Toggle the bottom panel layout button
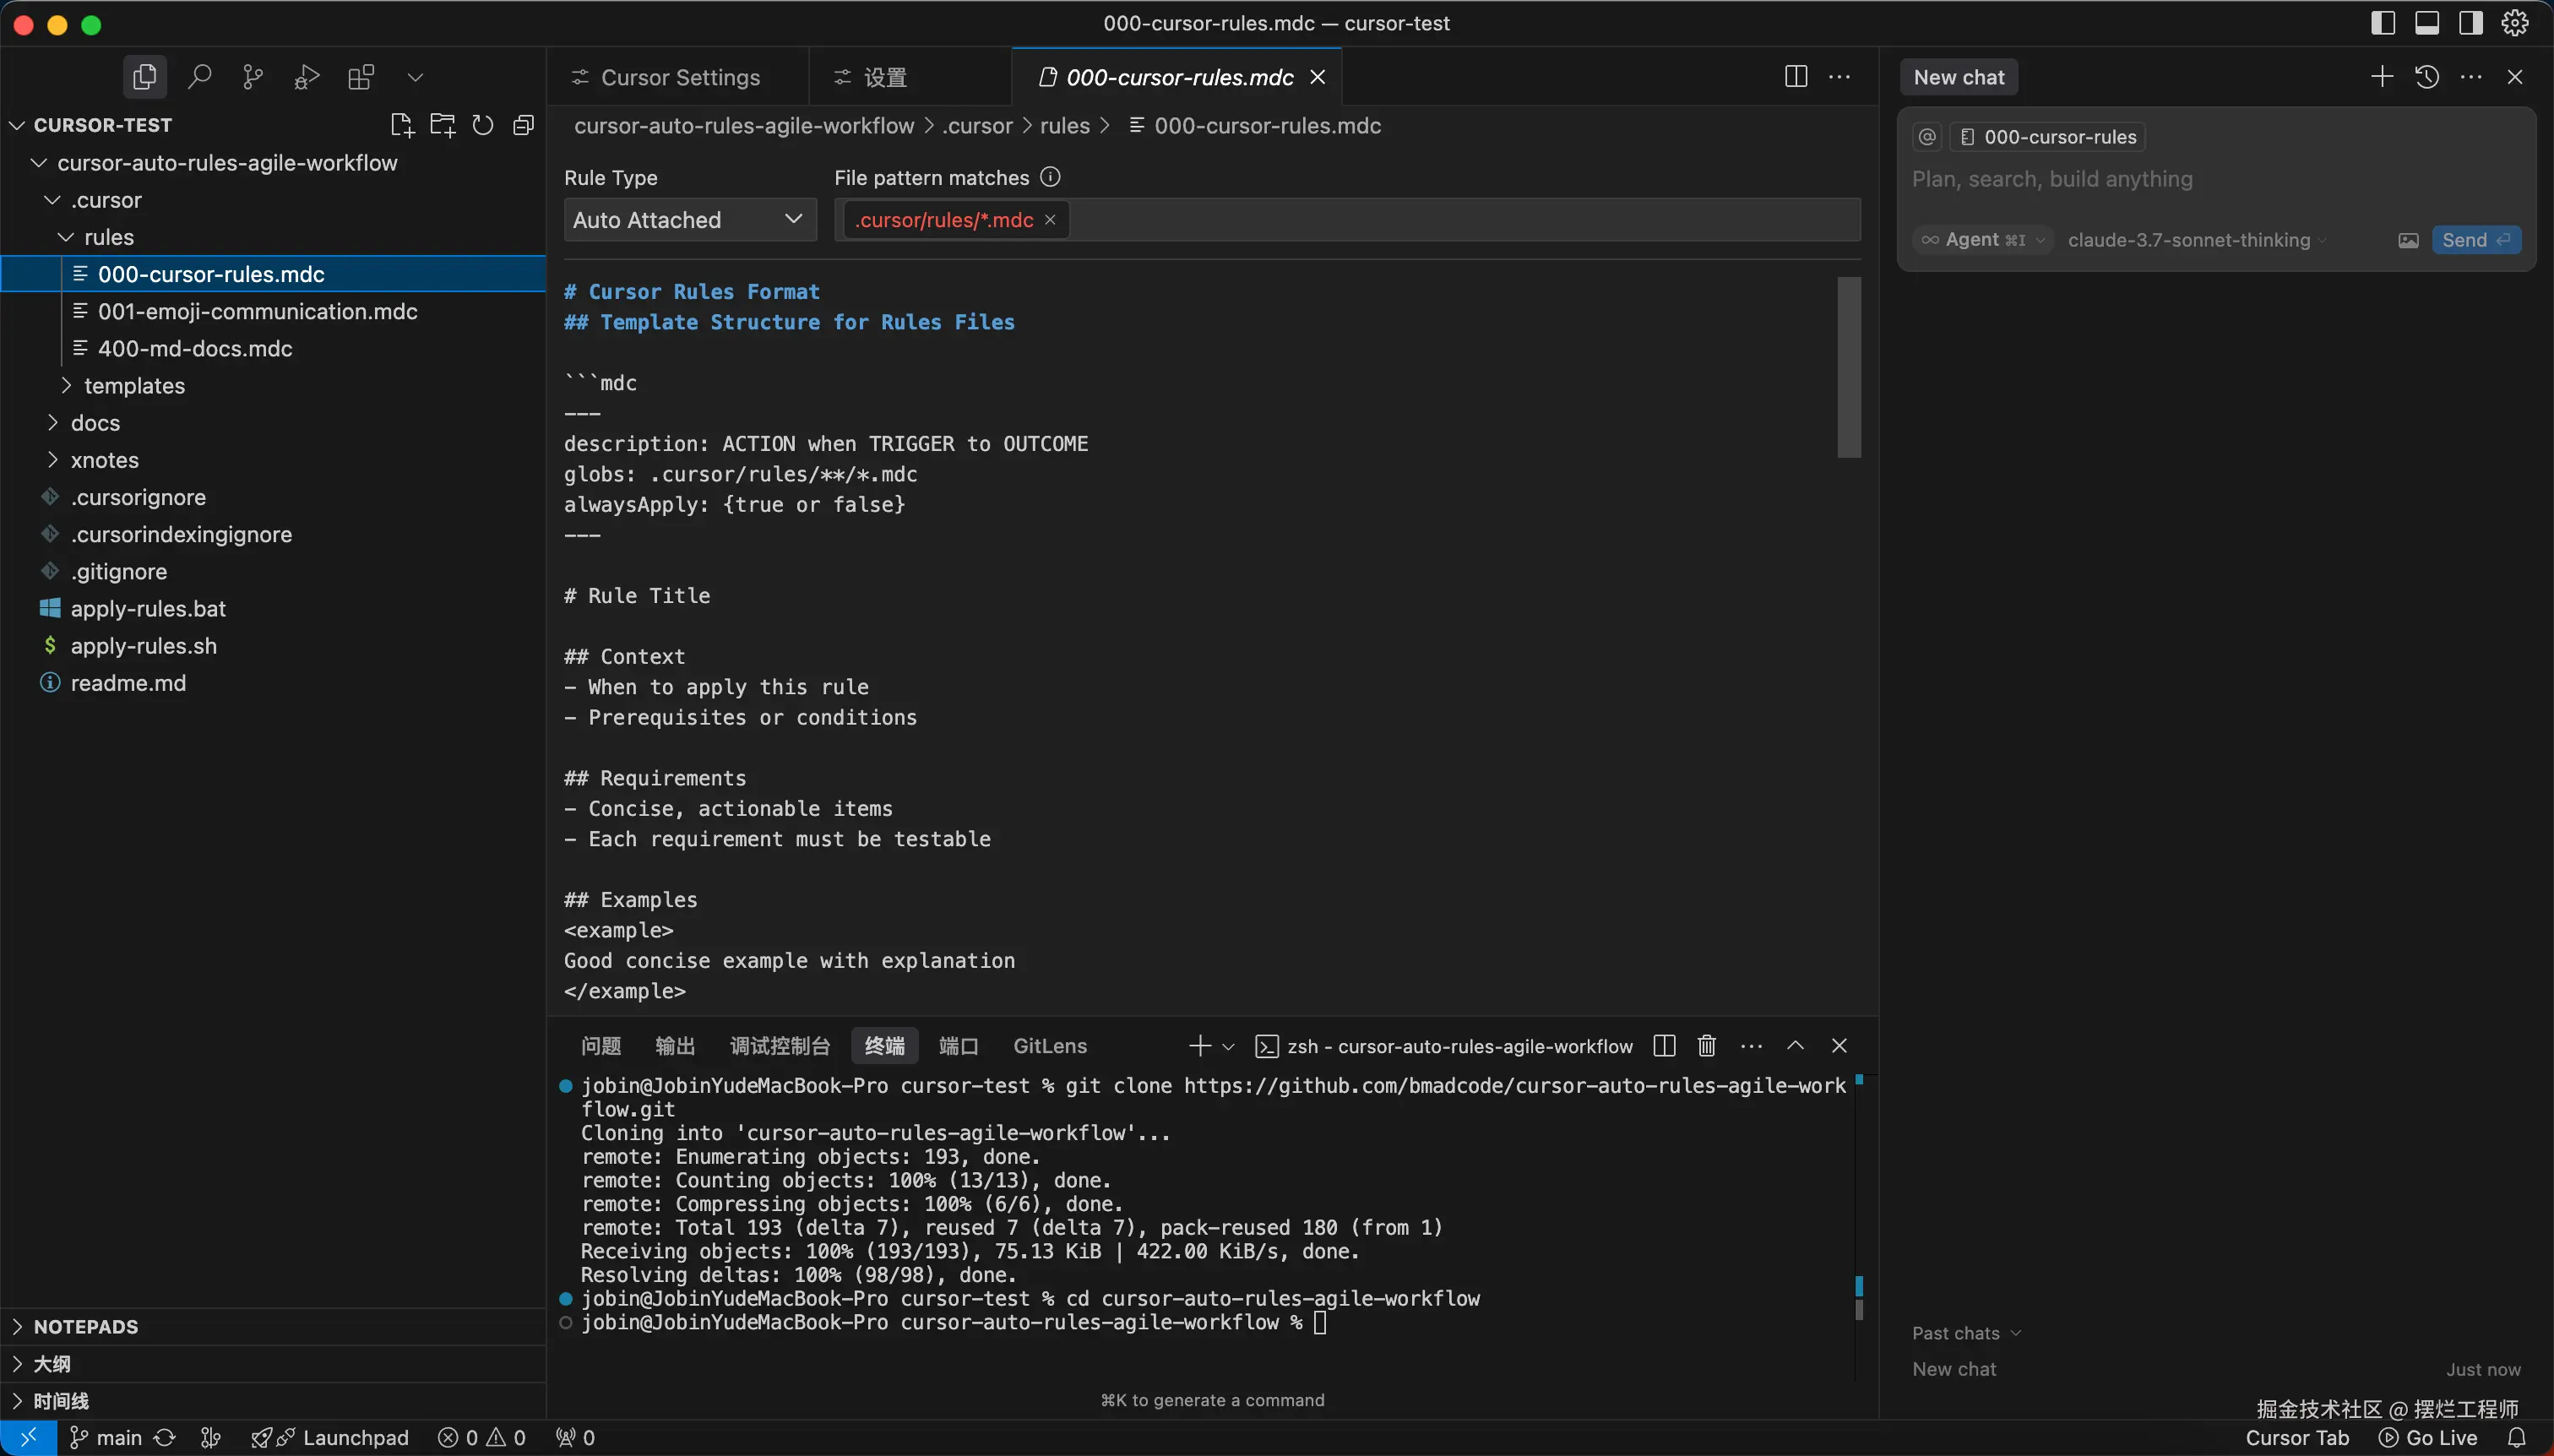 [2427, 23]
